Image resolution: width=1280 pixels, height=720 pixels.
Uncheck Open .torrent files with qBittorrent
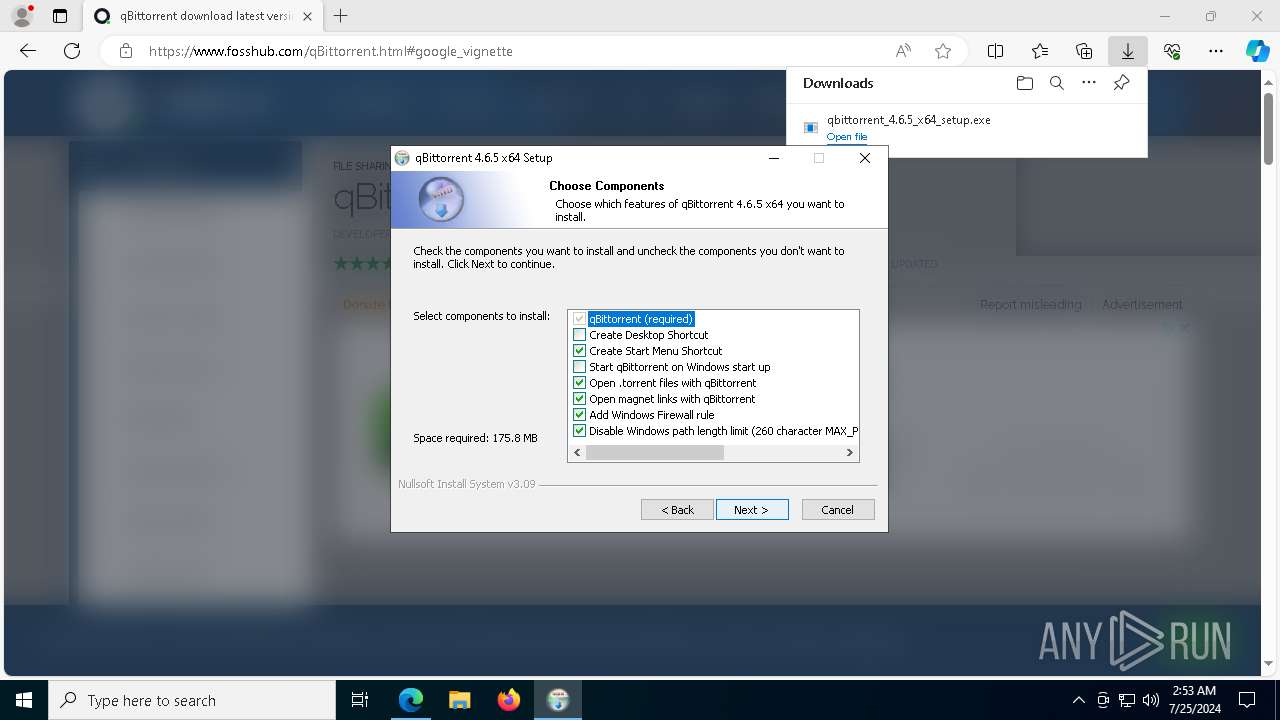coord(579,383)
